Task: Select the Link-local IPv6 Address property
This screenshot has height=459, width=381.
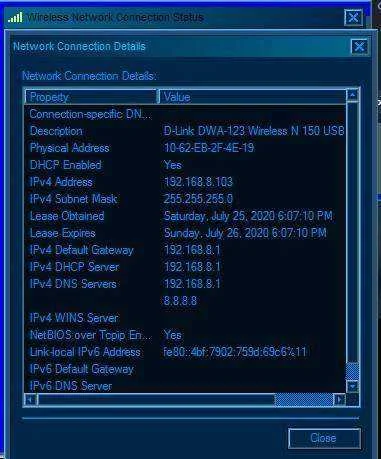Action: [x=85, y=352]
